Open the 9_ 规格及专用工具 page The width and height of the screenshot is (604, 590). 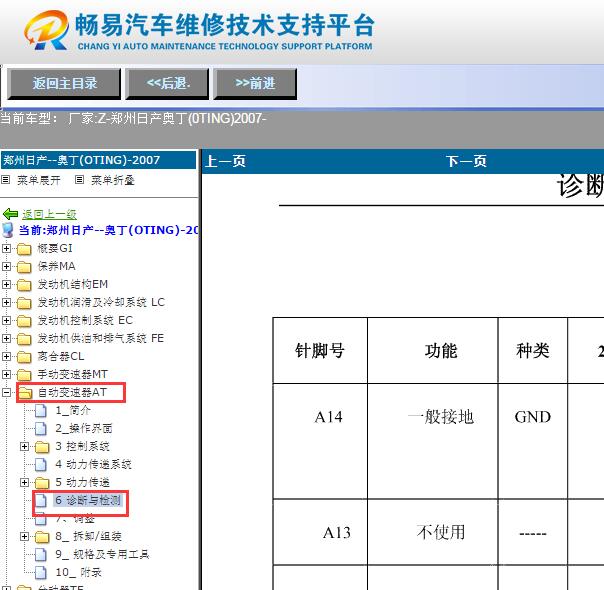coord(102,554)
